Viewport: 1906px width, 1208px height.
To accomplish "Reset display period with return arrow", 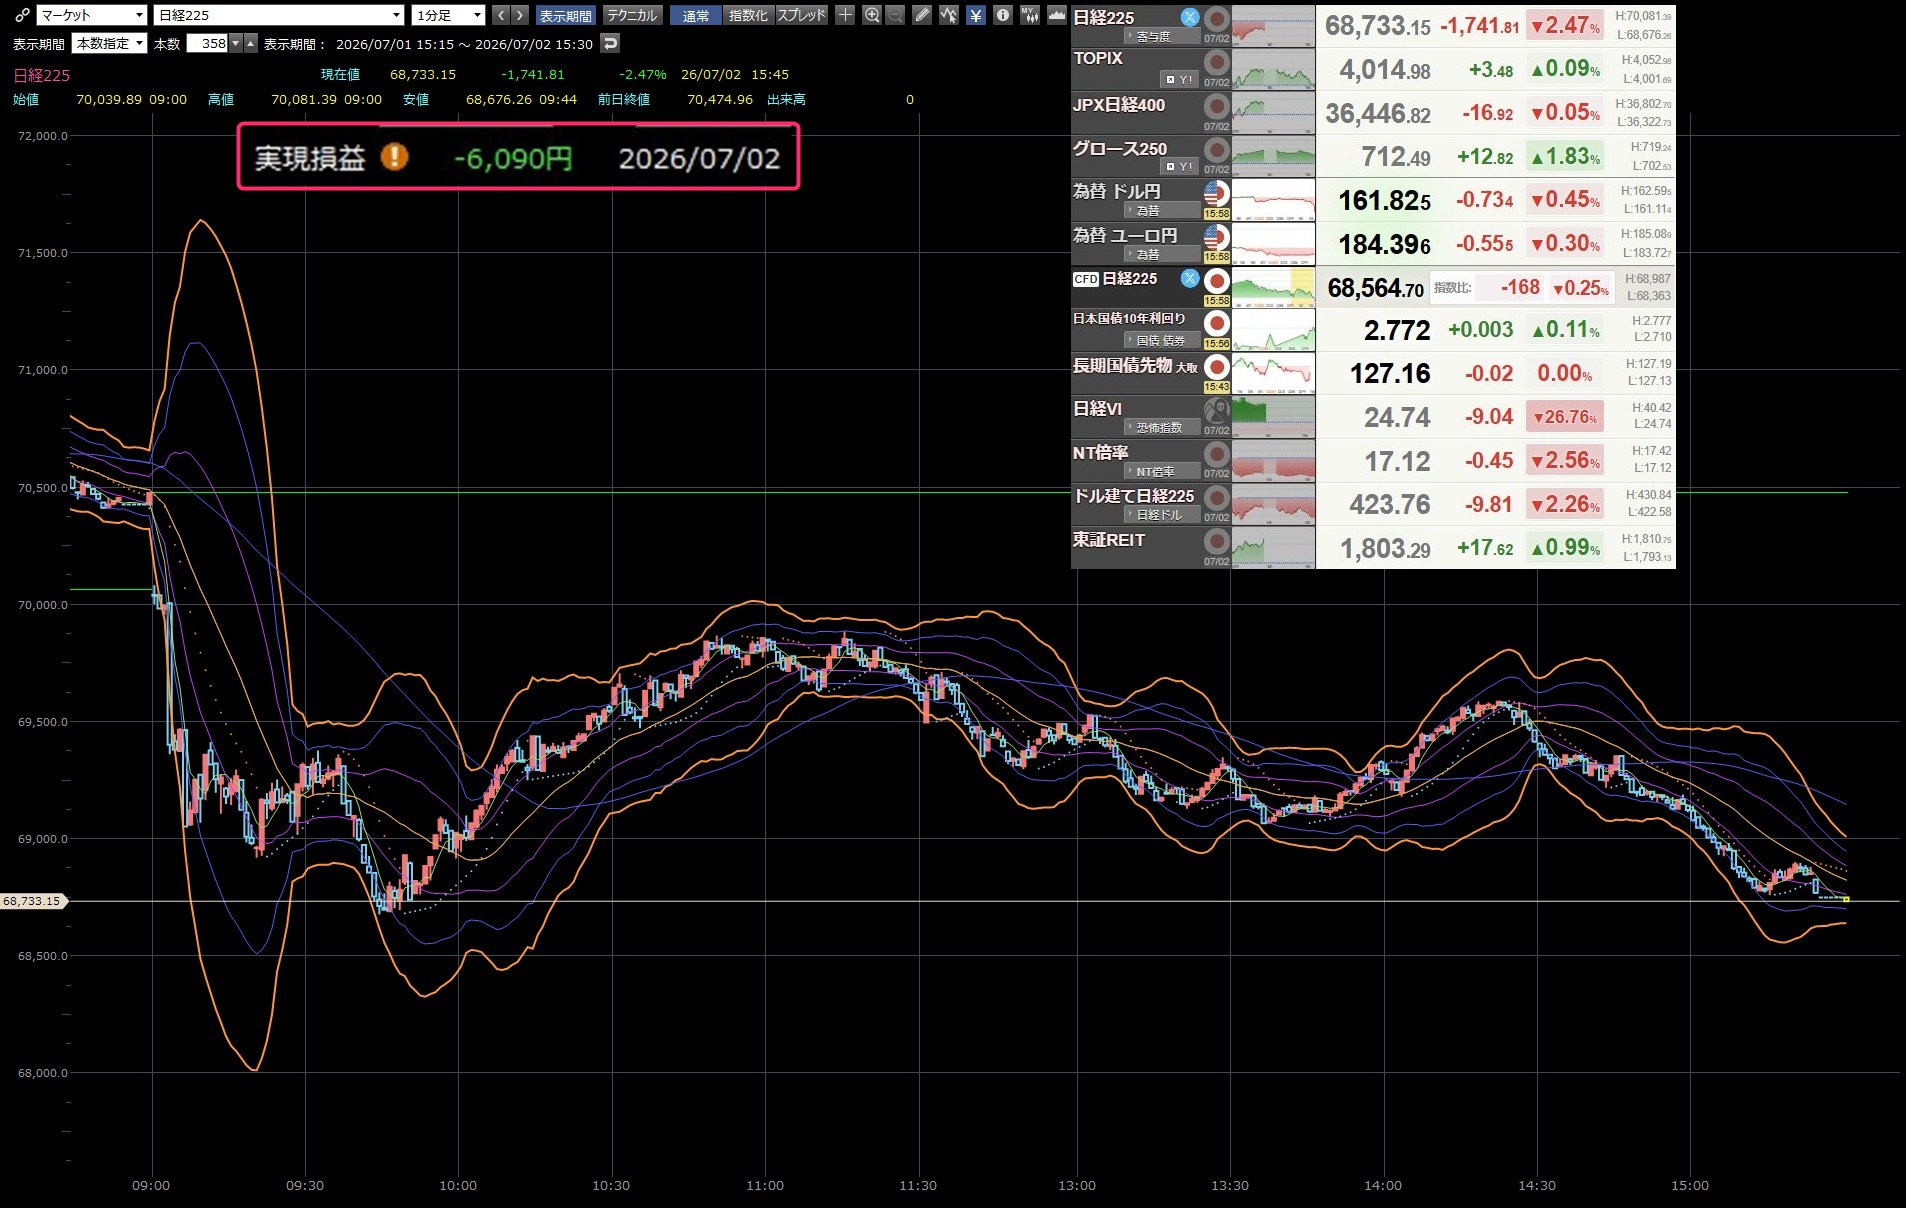I will pos(610,43).
